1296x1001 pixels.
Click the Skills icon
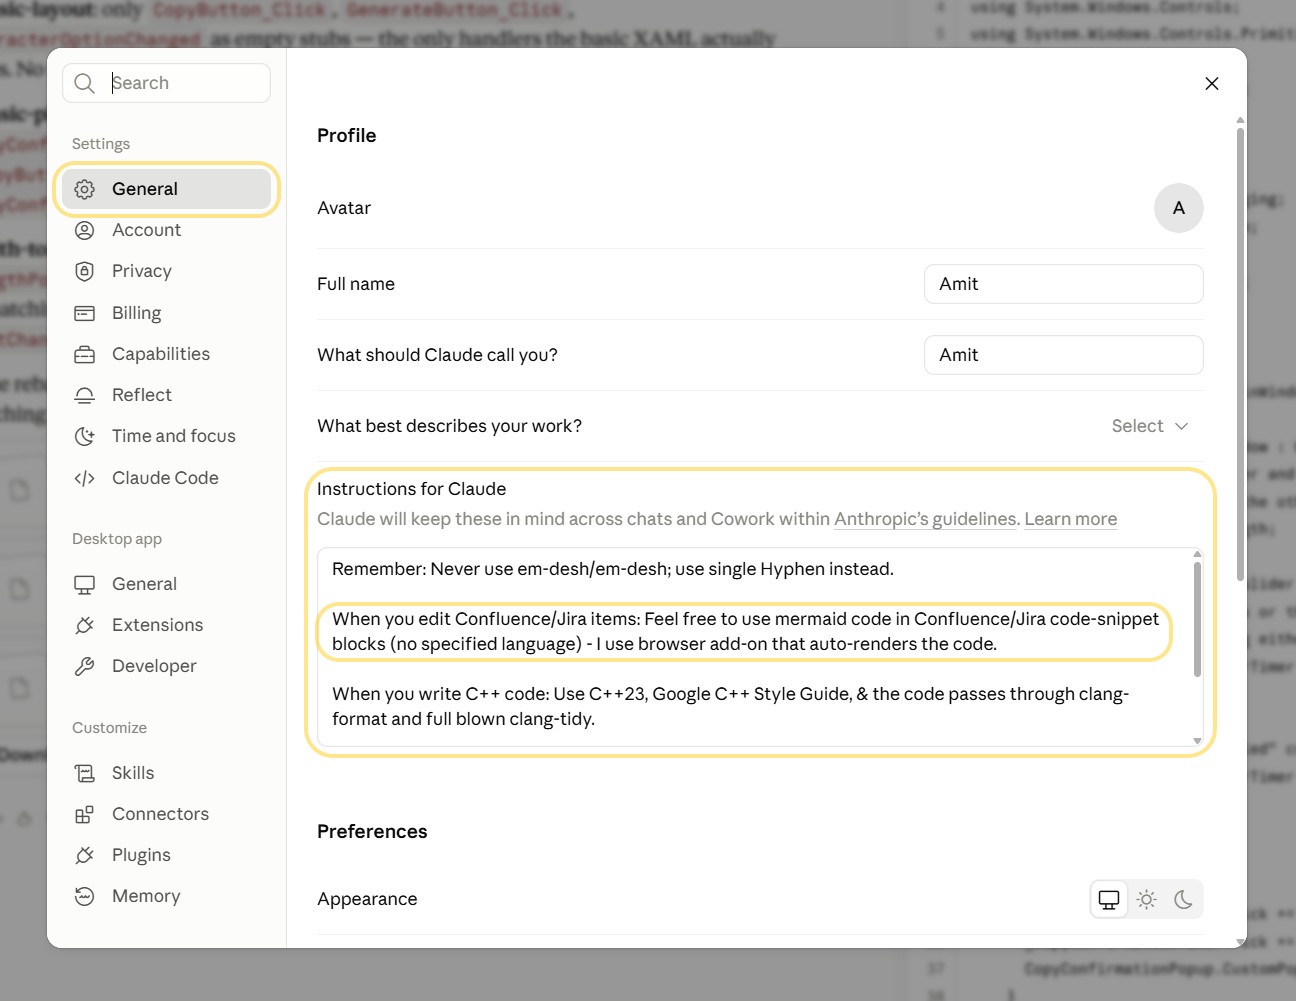coord(85,773)
